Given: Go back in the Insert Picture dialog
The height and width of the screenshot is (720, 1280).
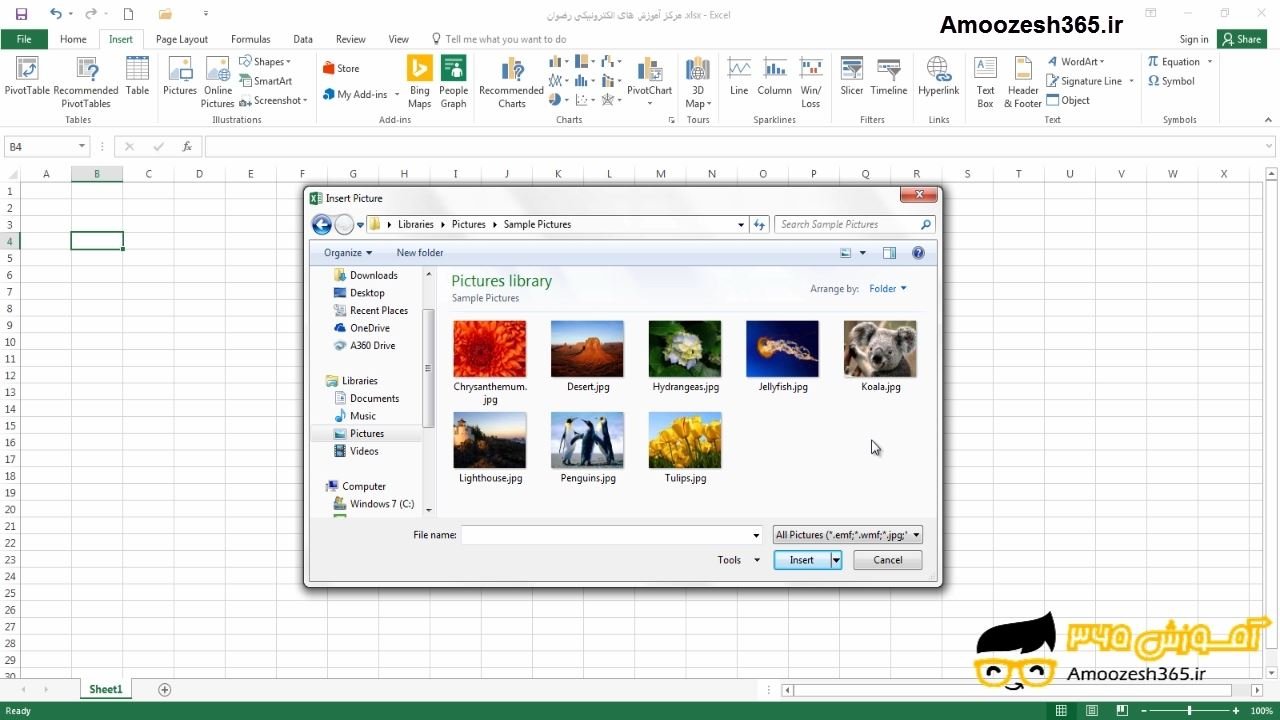Looking at the screenshot, I should point(321,225).
